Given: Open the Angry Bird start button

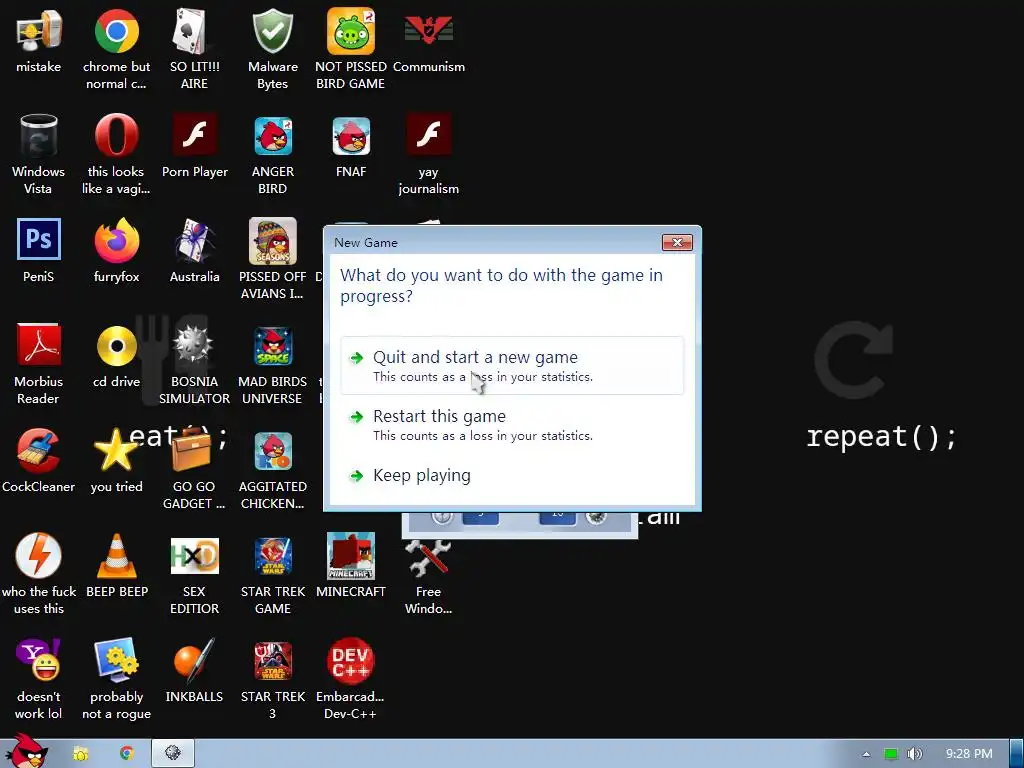Looking at the screenshot, I should [27, 751].
